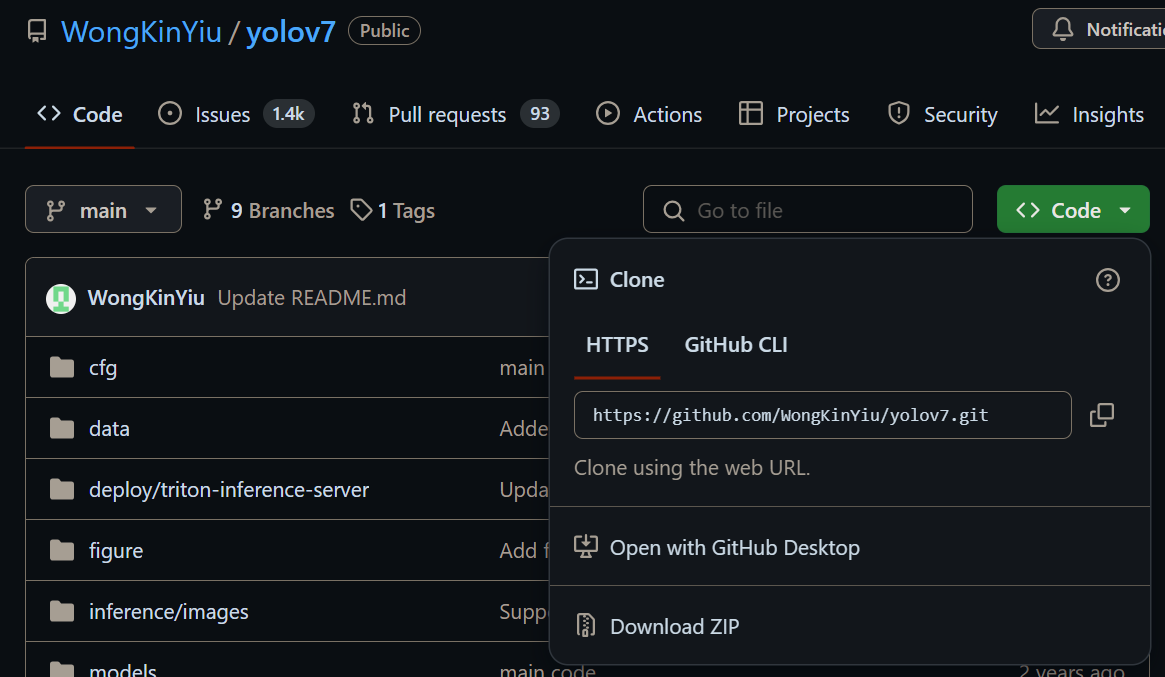This screenshot has height=677, width=1165.
Task: Select the Code tab
Action: (x=79, y=114)
